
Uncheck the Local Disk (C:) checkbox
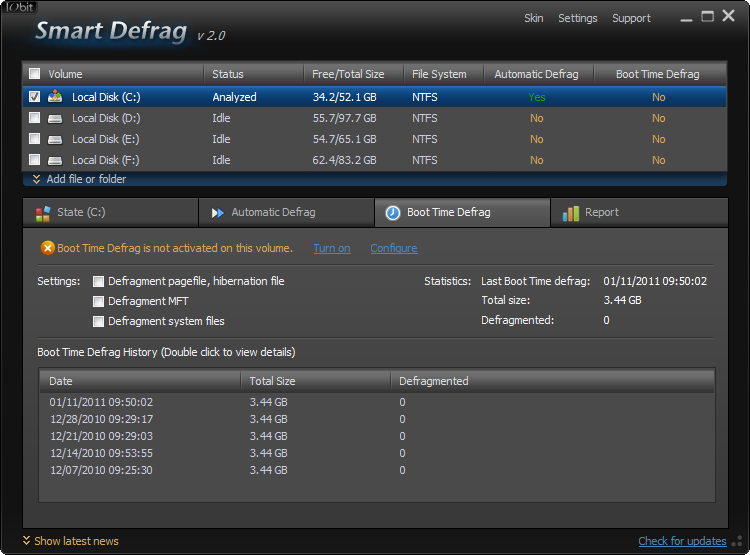34,97
